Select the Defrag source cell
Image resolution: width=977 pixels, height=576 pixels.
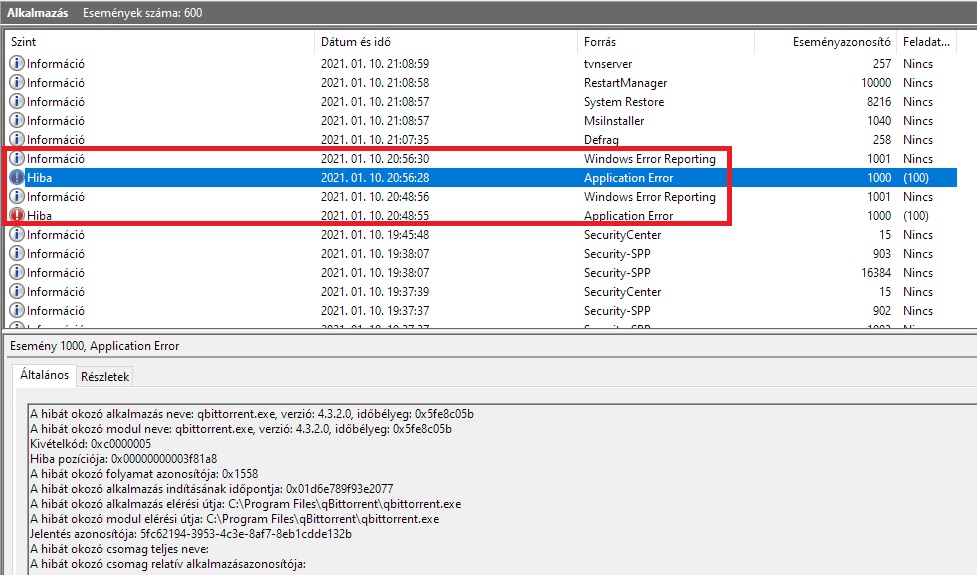point(601,140)
